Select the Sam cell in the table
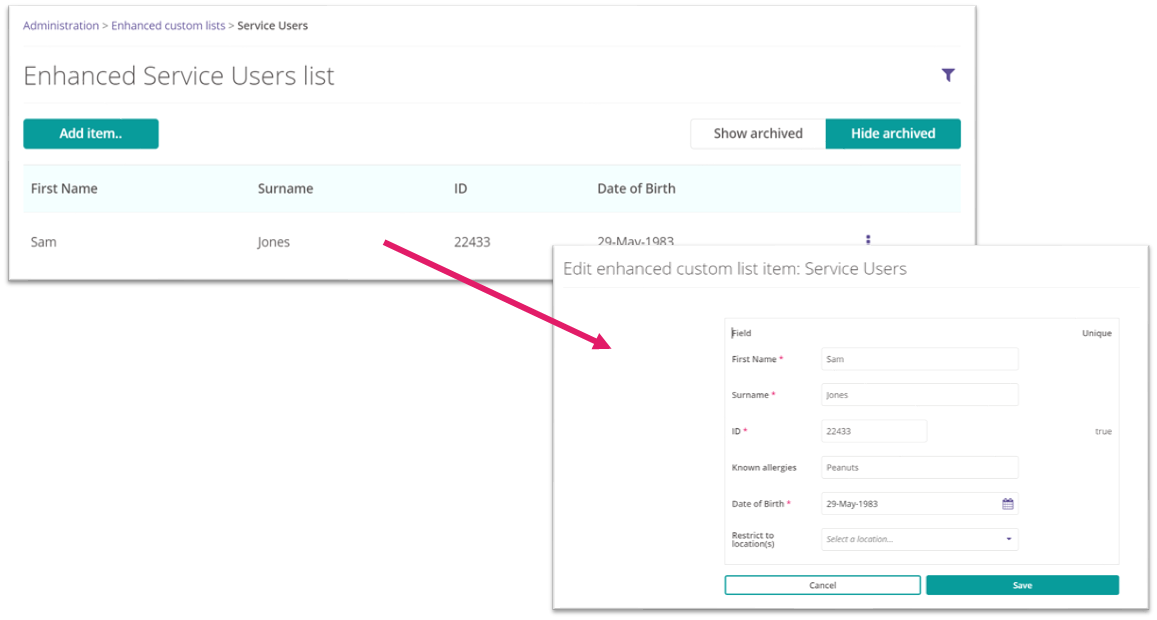The width and height of the screenshot is (1157, 620). (44, 242)
